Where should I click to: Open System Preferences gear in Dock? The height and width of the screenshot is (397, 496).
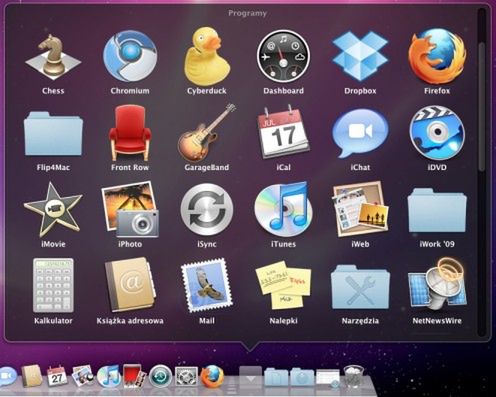[x=186, y=377]
